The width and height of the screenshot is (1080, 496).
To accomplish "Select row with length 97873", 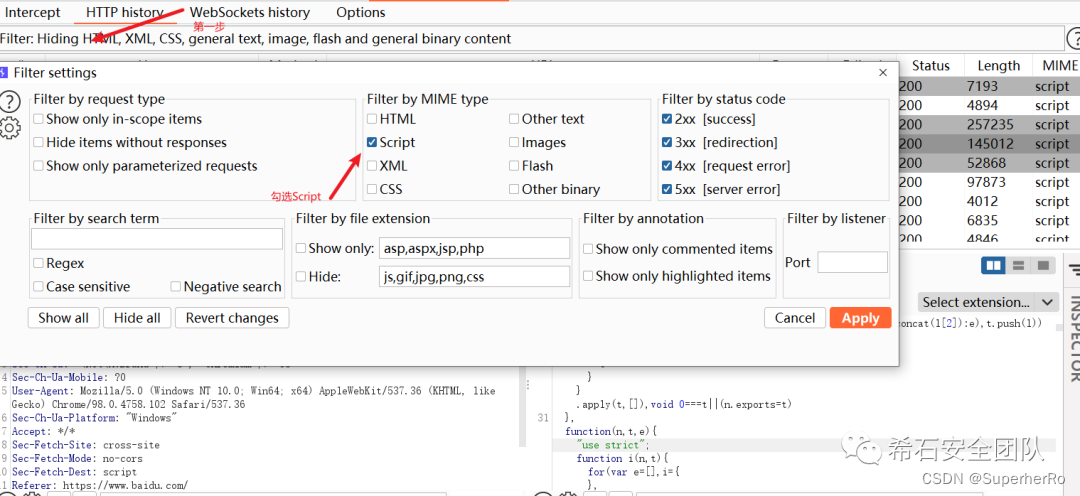I will pos(989,183).
